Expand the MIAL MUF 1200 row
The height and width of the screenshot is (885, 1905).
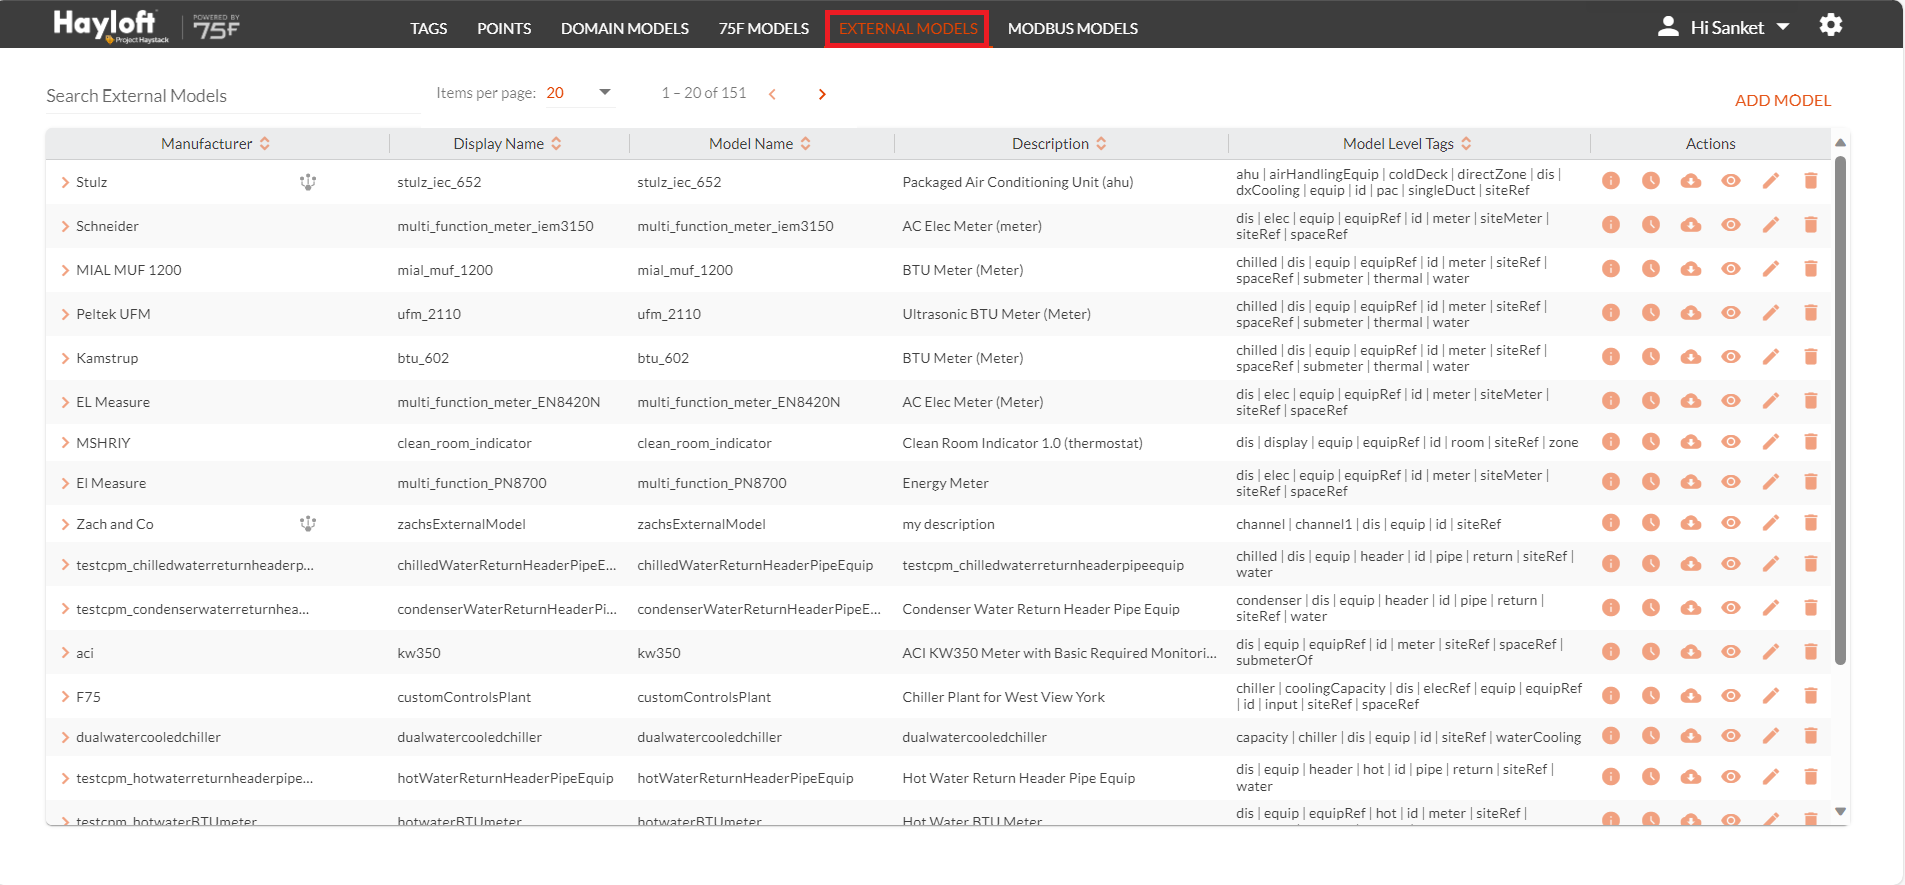click(x=65, y=270)
